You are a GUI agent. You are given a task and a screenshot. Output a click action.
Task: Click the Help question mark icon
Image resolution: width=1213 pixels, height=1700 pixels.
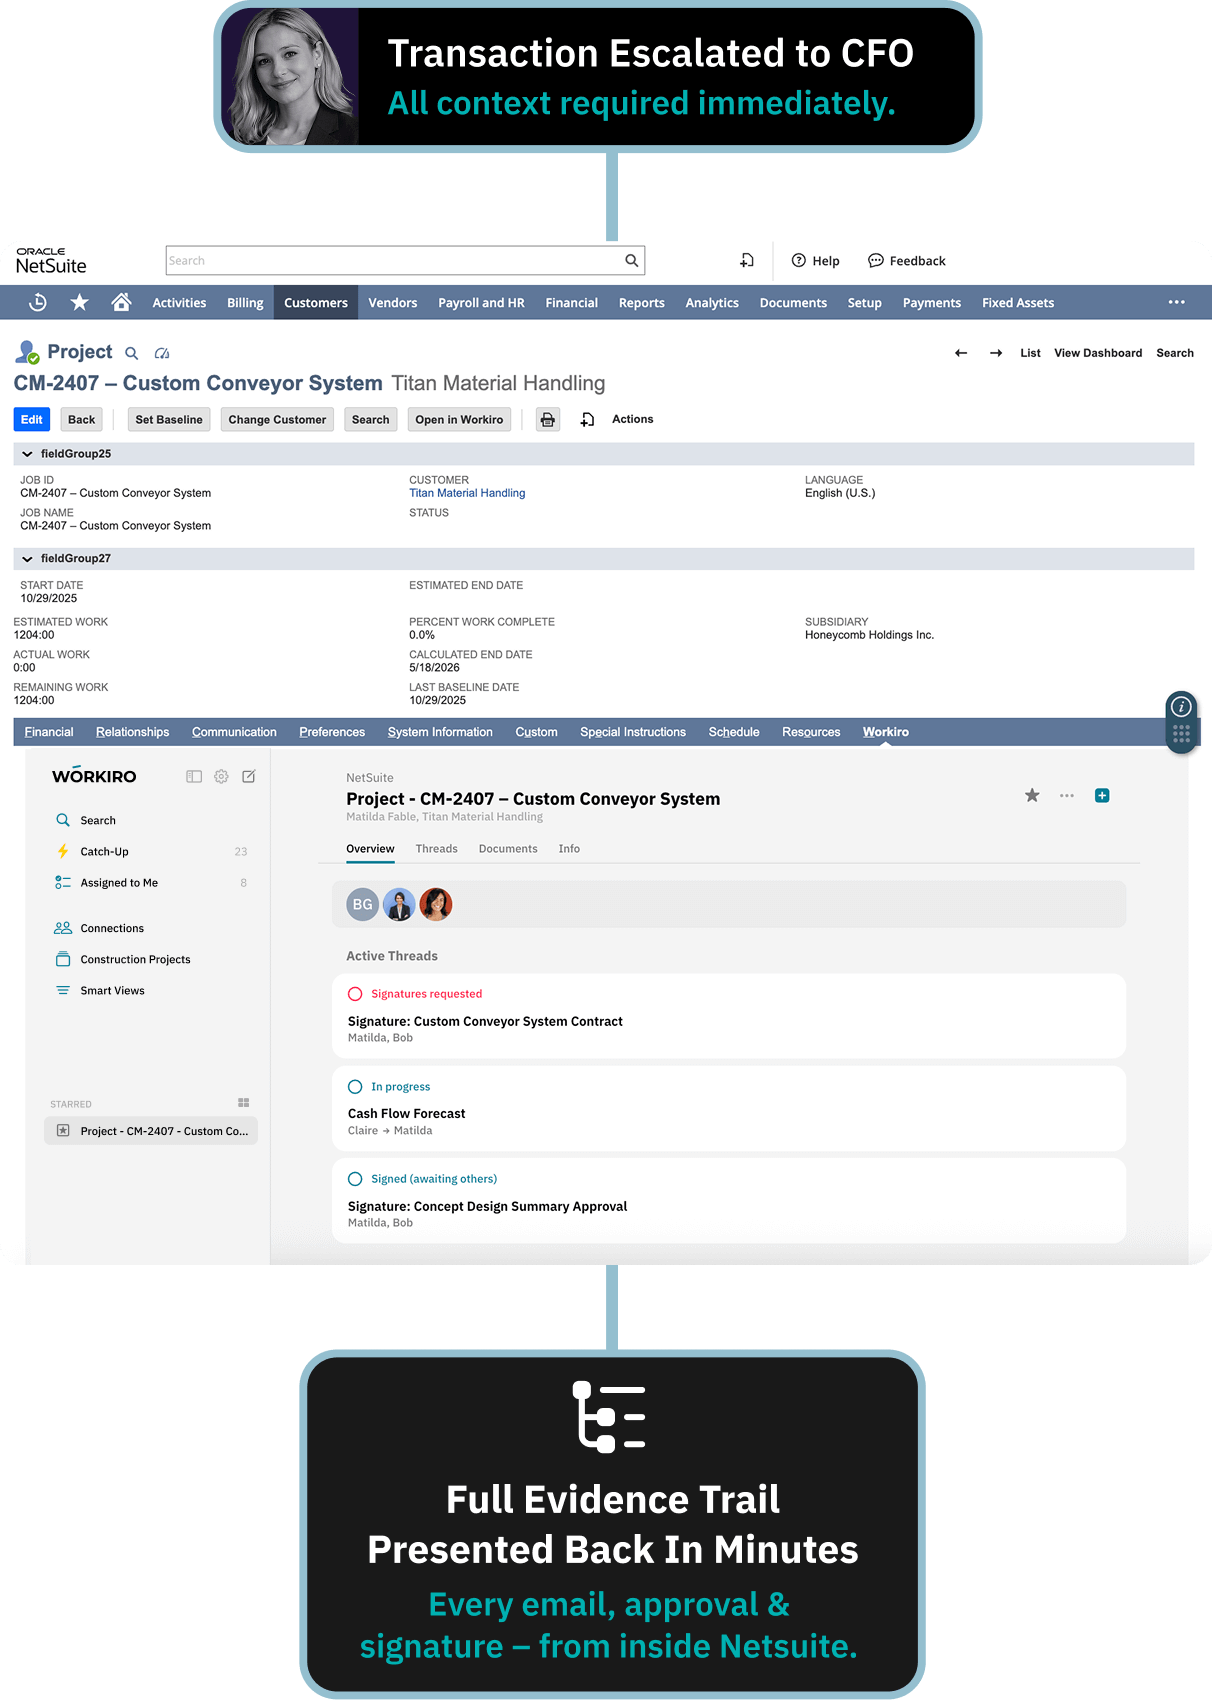[x=798, y=260]
